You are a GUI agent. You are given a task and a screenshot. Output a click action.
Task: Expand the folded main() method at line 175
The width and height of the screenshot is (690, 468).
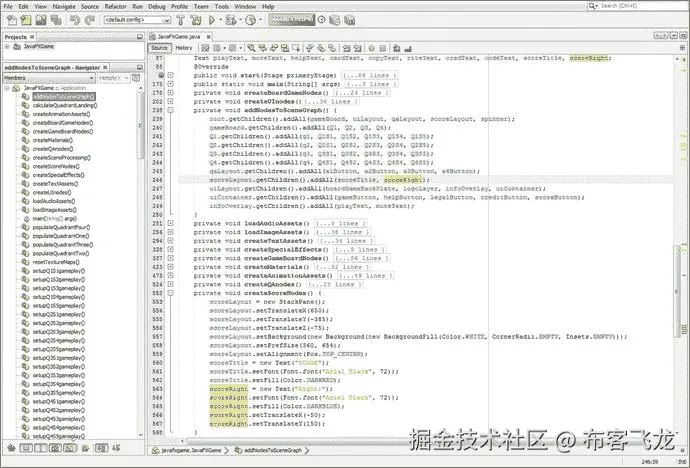coord(170,84)
